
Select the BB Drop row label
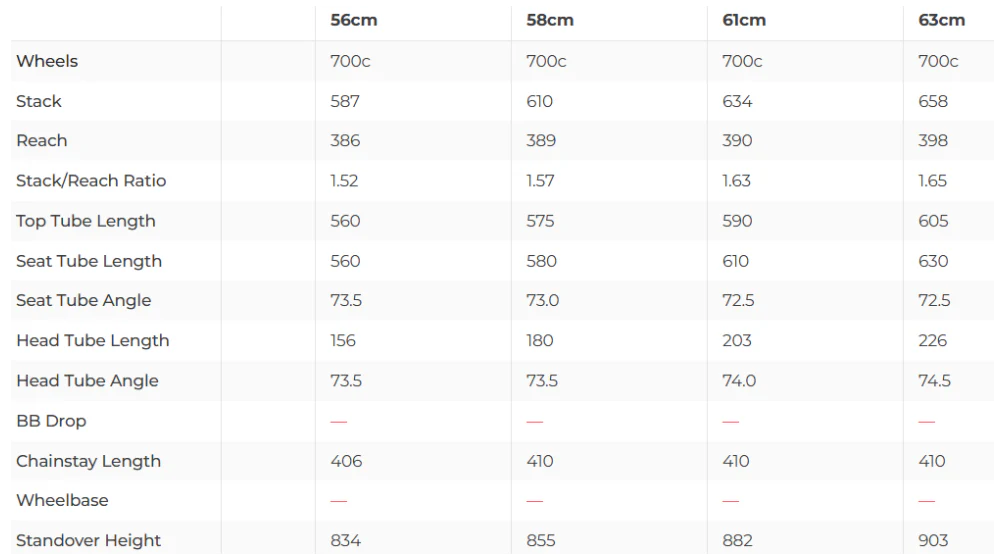point(51,421)
